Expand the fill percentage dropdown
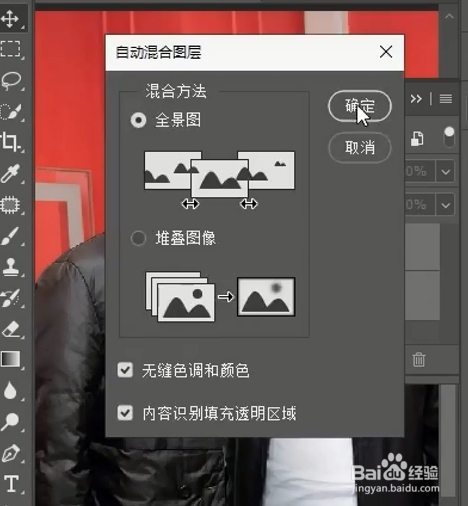468x506 pixels. click(446, 205)
